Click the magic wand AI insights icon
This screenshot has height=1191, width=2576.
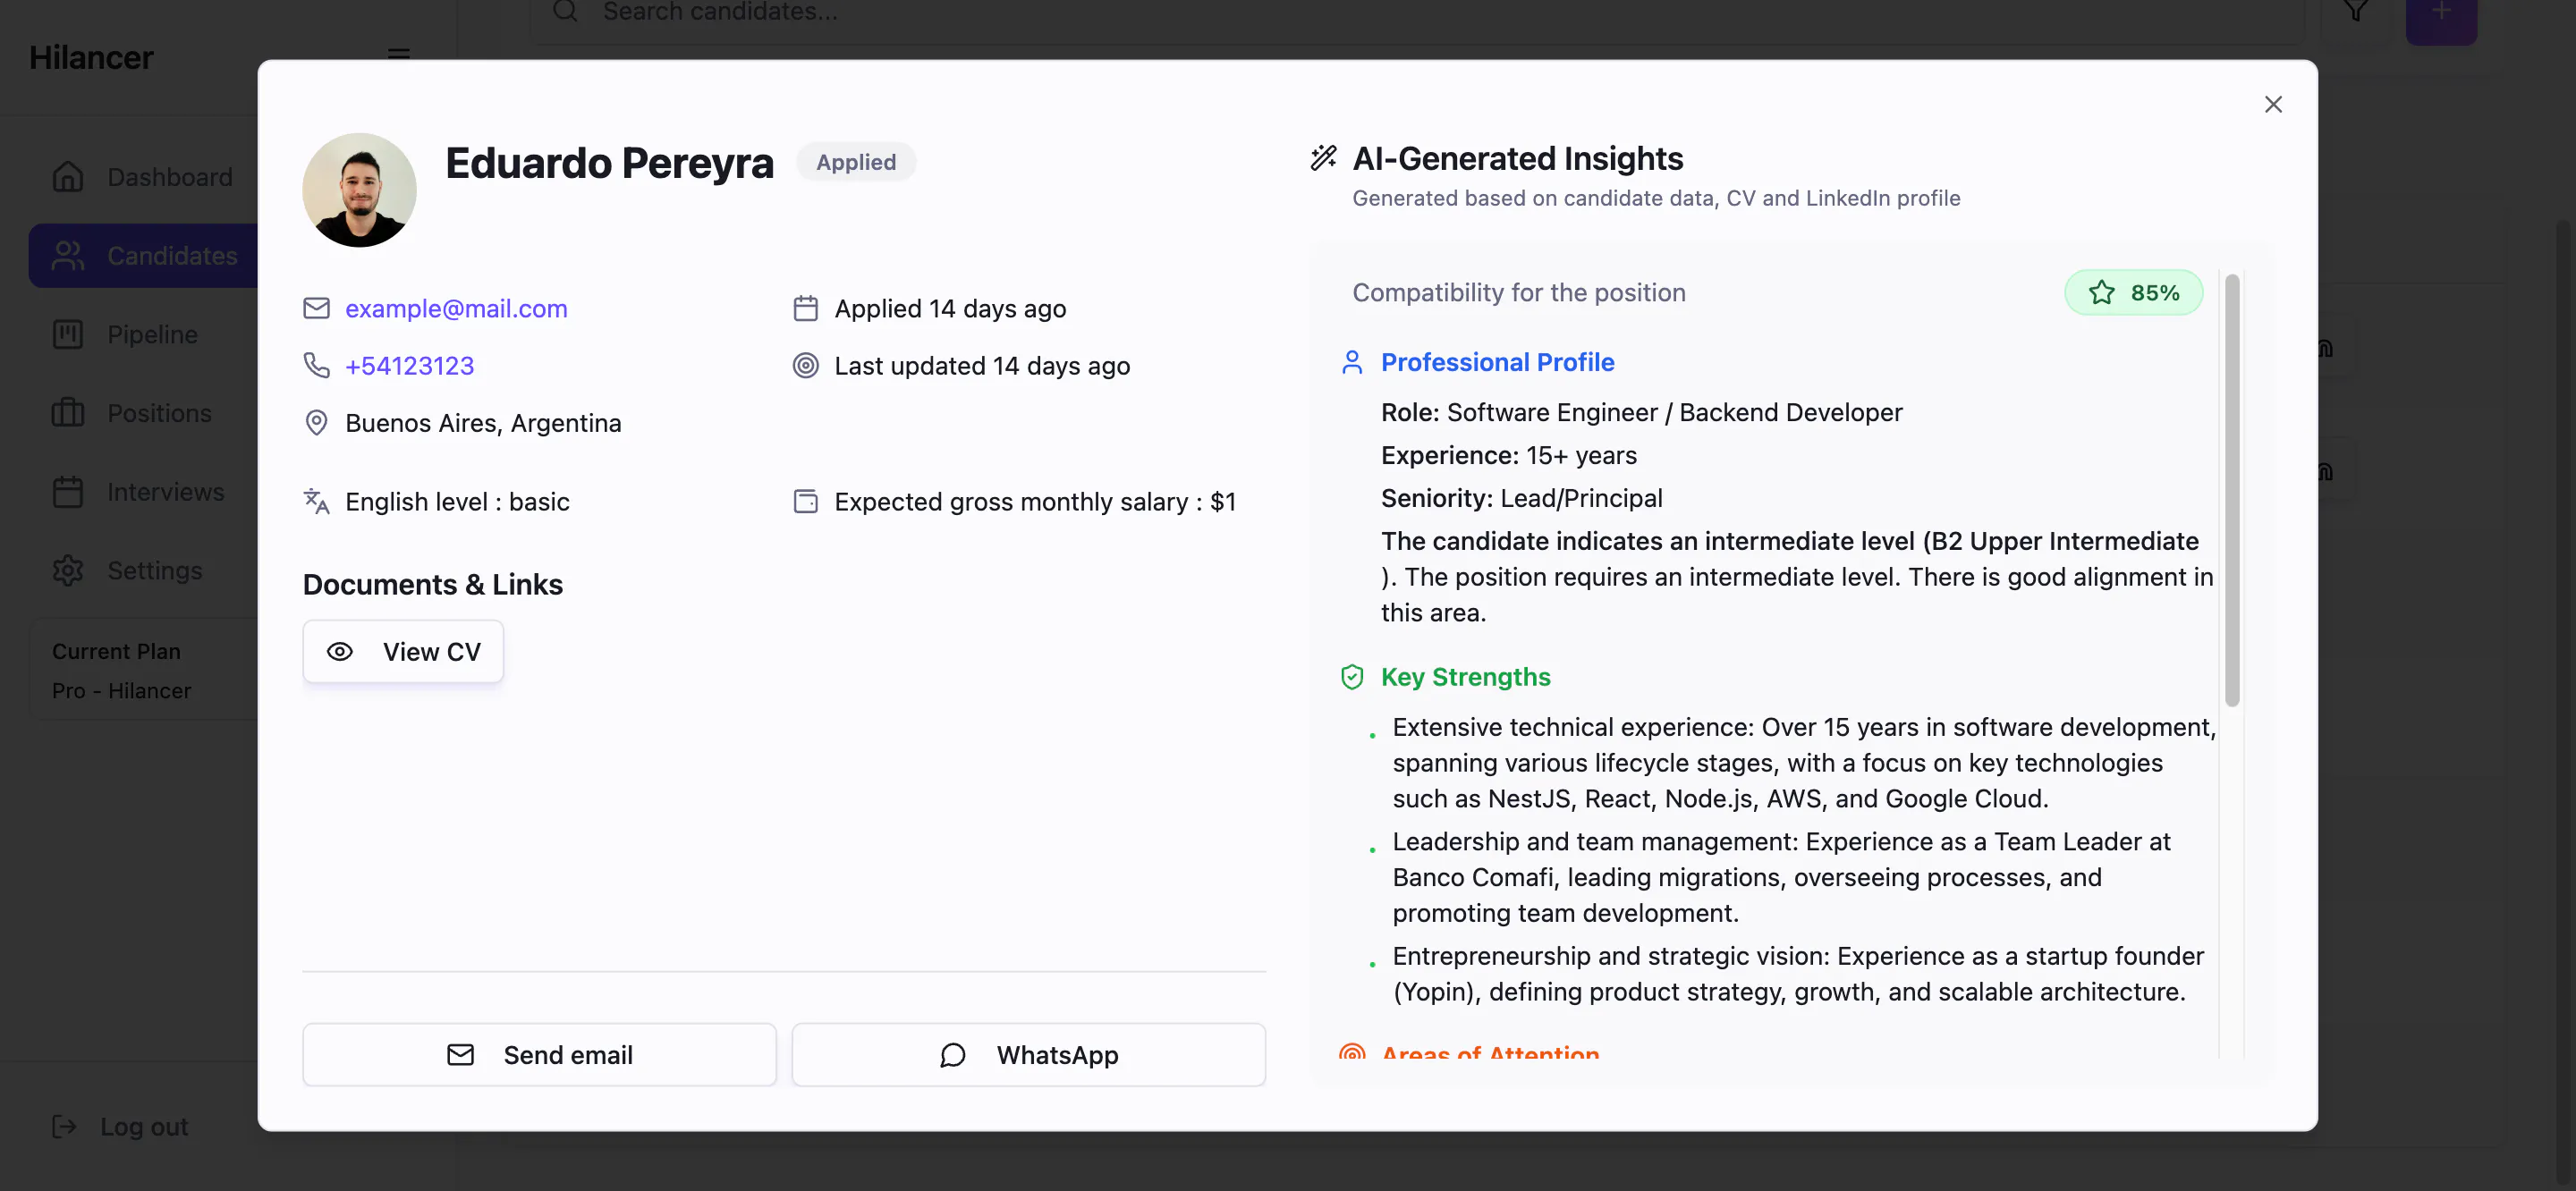point(1323,158)
